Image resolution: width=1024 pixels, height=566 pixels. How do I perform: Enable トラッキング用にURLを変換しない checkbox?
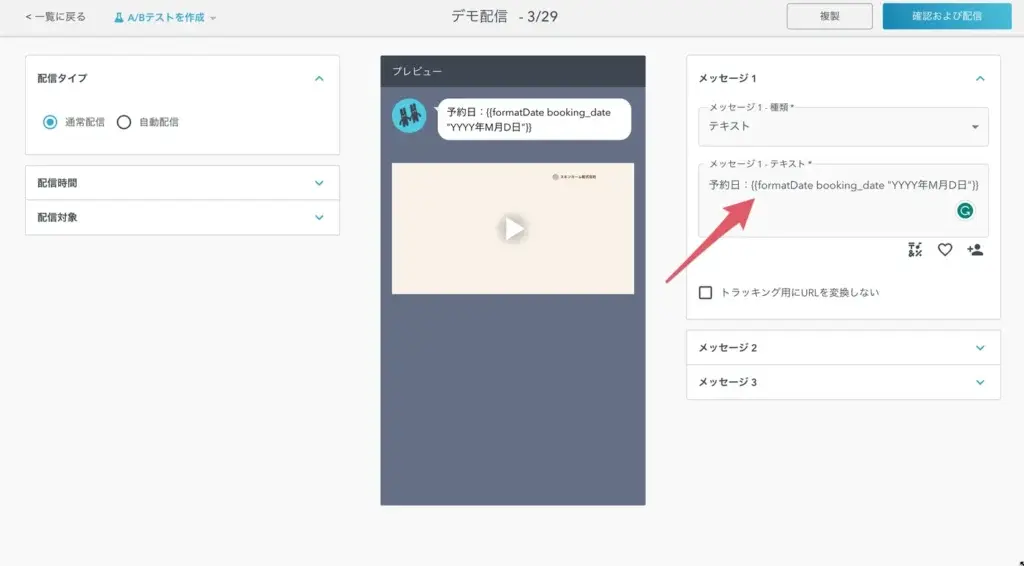(x=706, y=292)
